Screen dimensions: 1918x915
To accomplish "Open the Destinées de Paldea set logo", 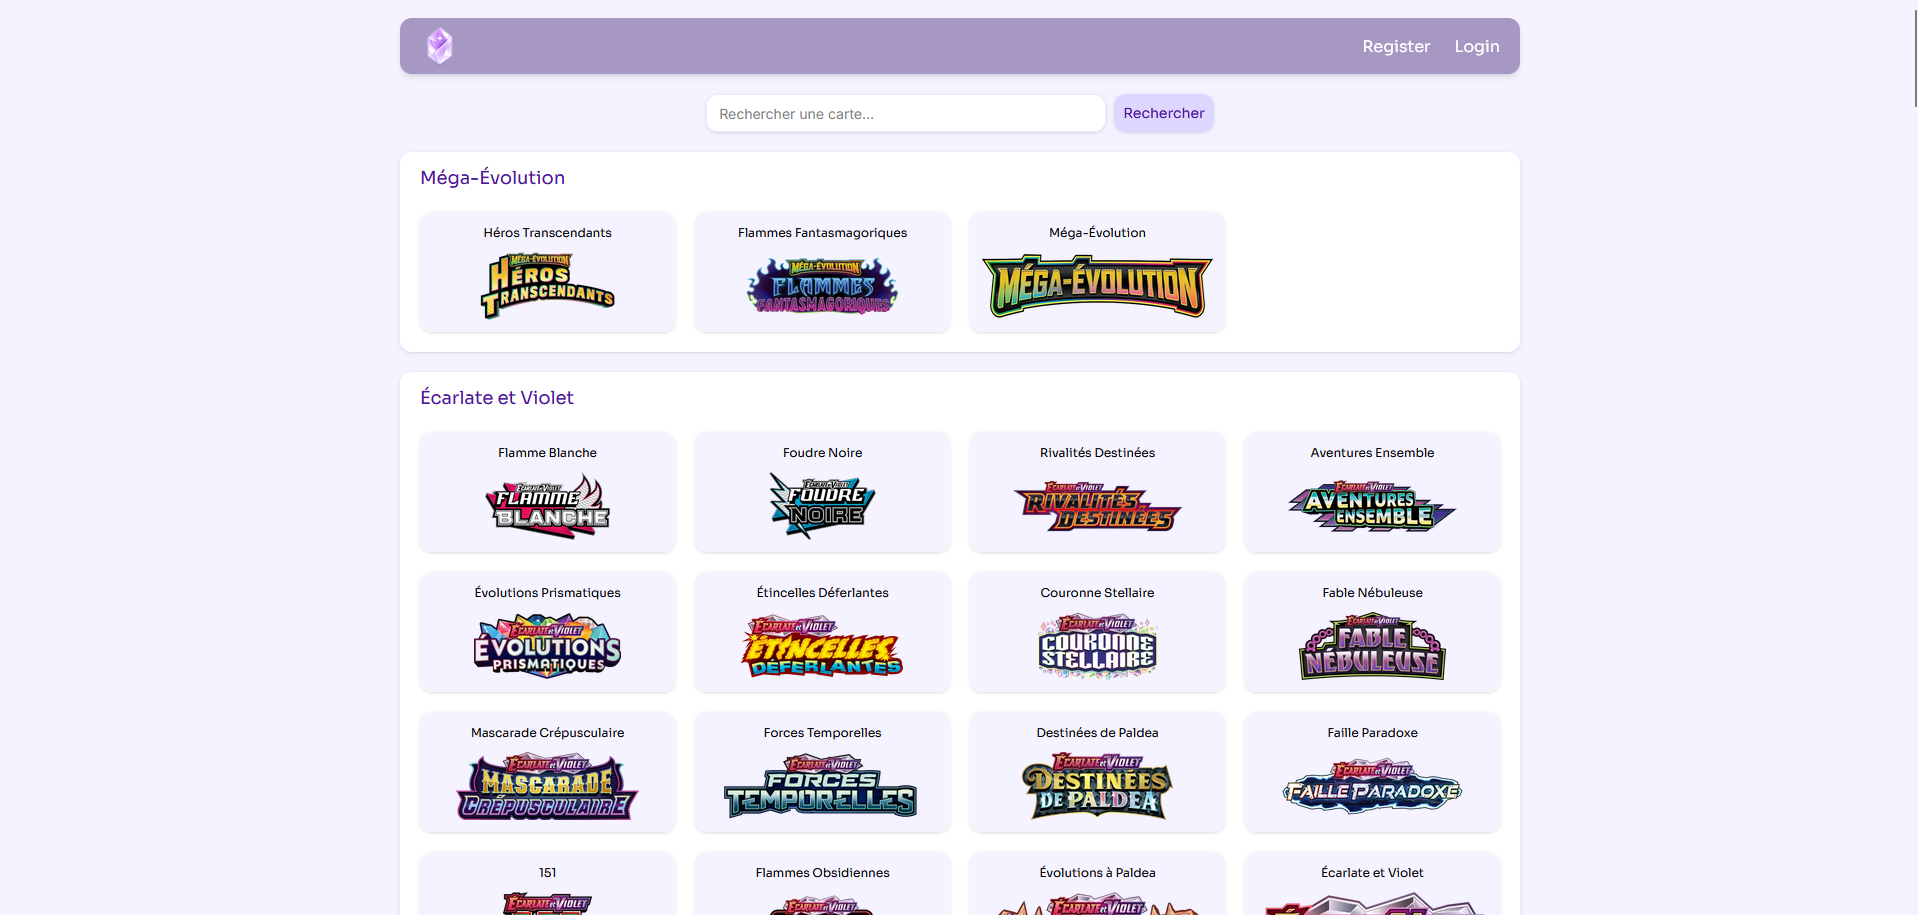I will tap(1097, 786).
